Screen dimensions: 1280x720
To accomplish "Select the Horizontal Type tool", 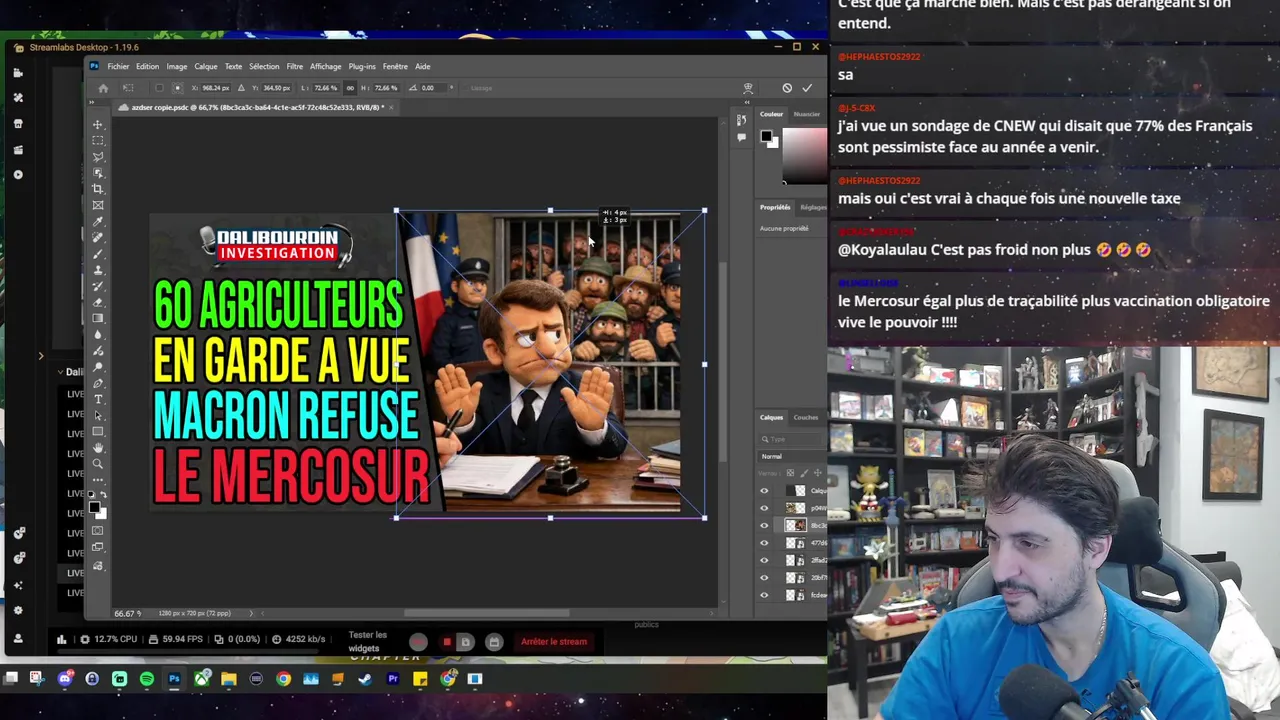I will (x=98, y=399).
